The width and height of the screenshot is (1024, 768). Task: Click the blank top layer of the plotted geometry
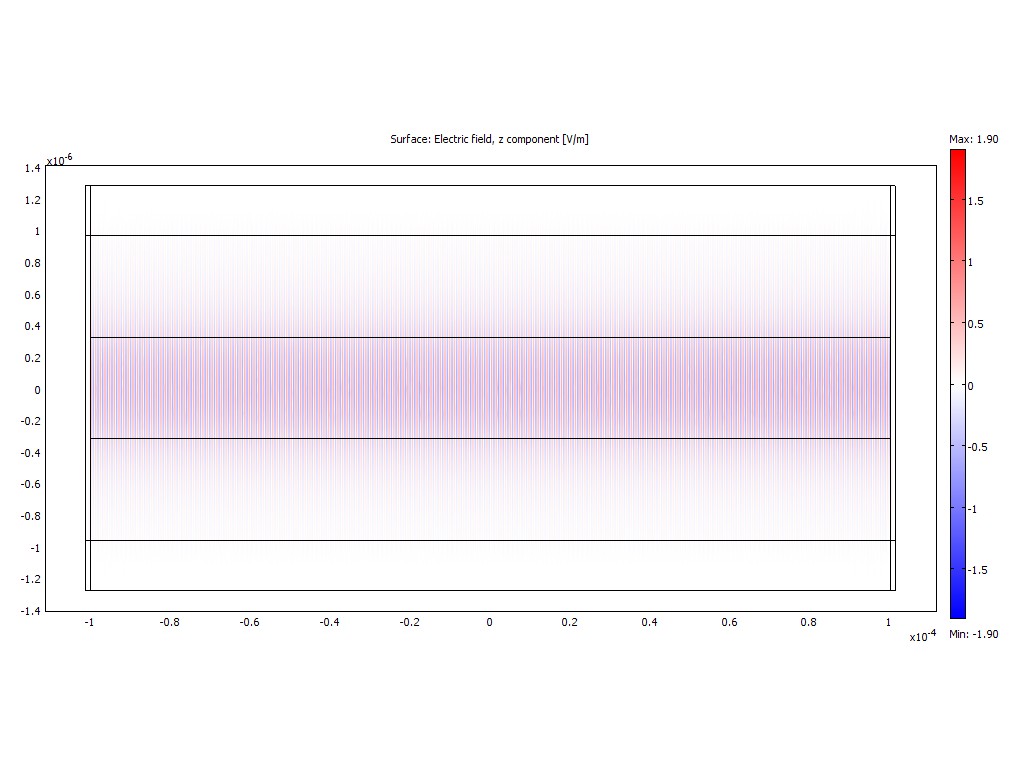click(489, 210)
